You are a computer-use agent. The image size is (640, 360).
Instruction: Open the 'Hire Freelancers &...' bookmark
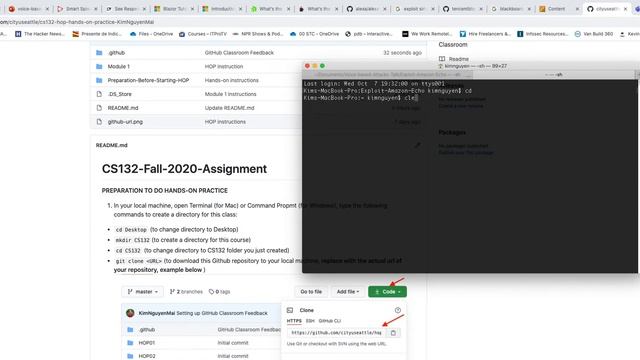coord(485,34)
